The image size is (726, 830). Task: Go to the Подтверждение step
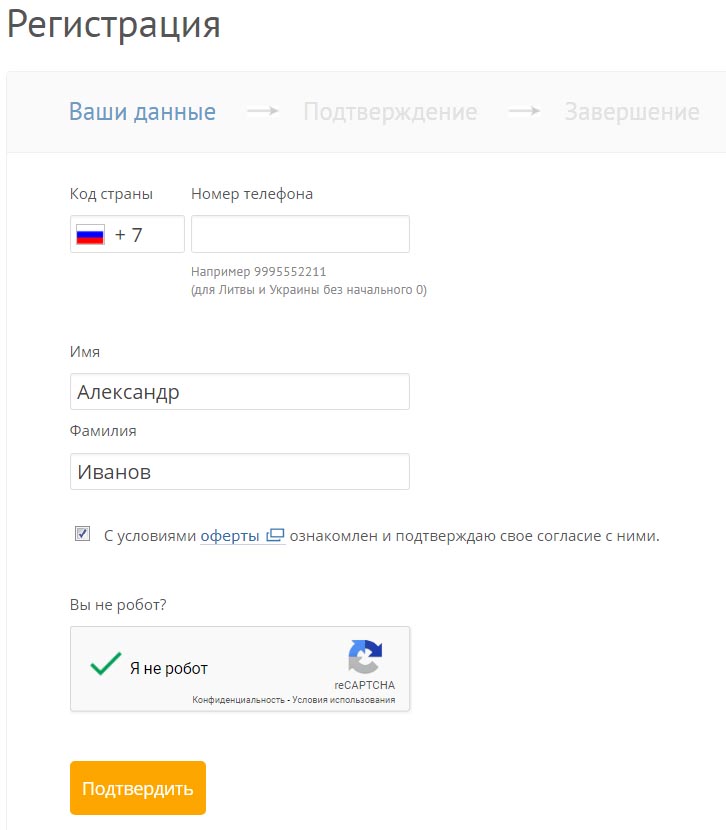390,112
